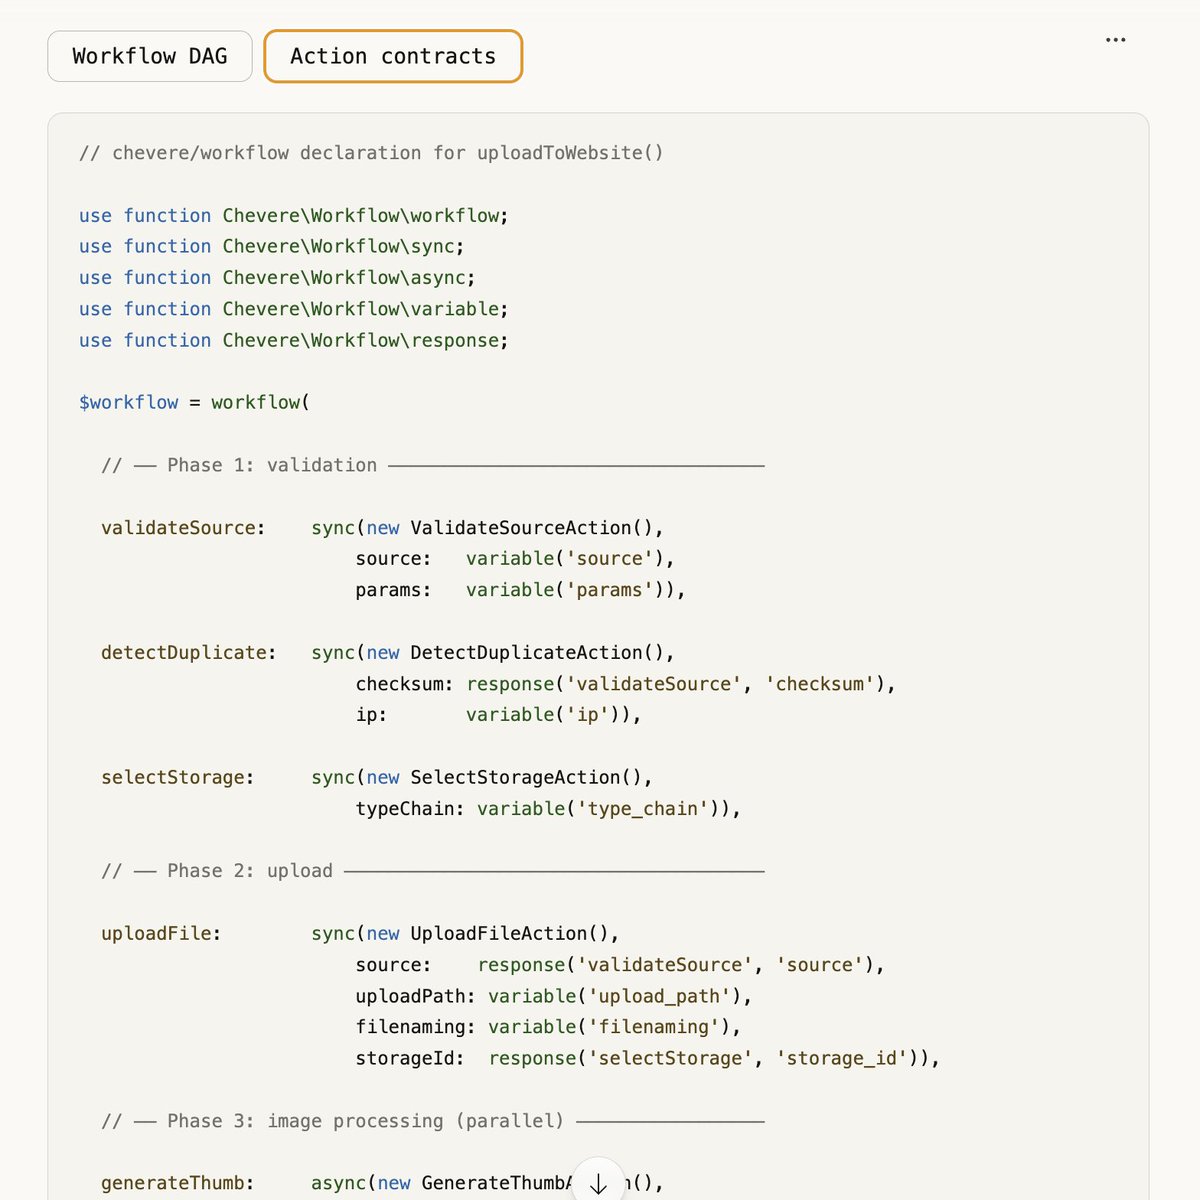Viewport: 1200px width, 1200px height.
Task: Click 'ValidateSourceAction()' in the code
Action: point(531,528)
